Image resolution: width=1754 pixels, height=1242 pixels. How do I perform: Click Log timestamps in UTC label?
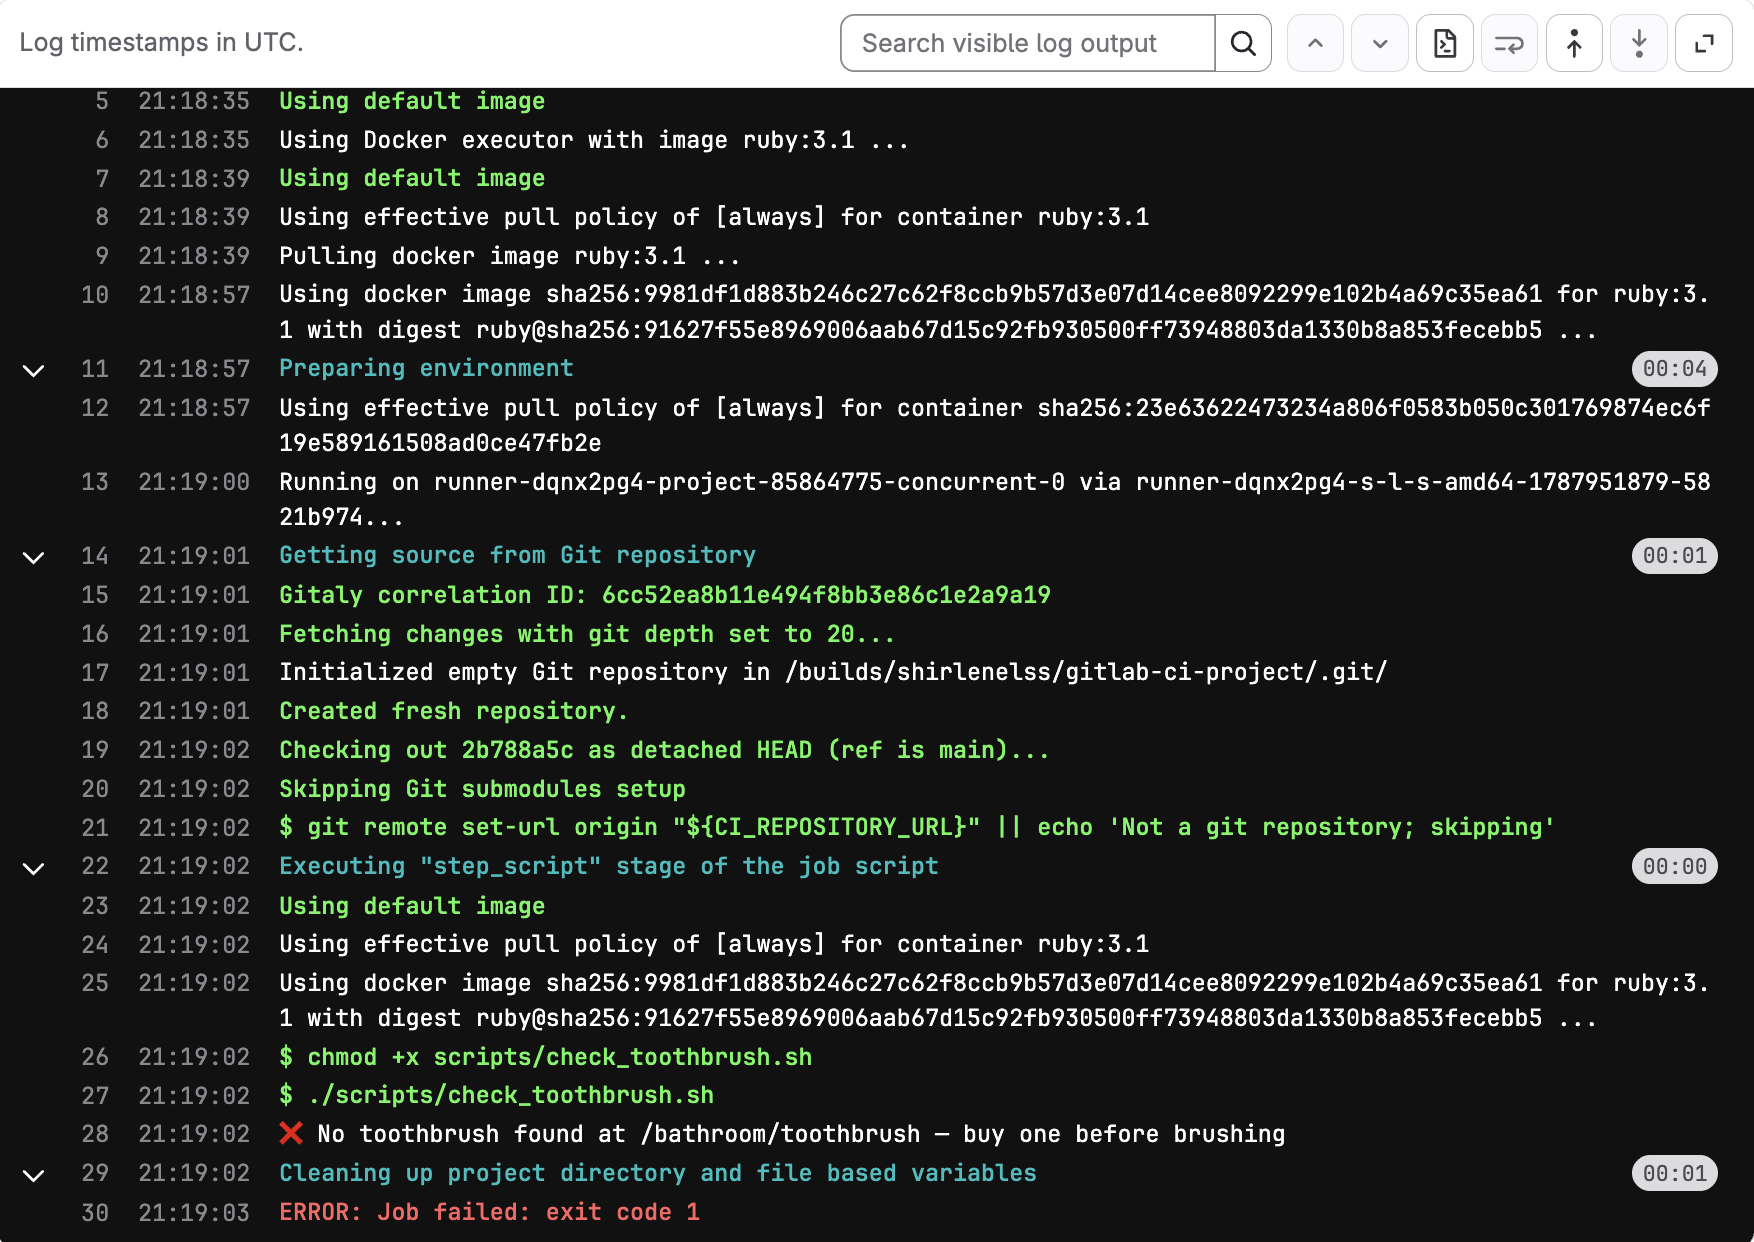click(161, 42)
